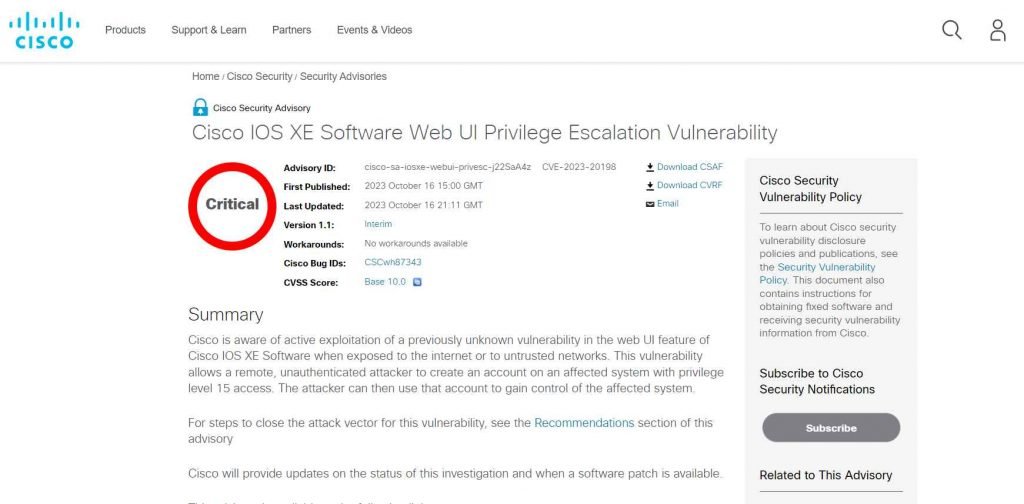Open the Security Advisories breadcrumb link

pyautogui.click(x=343, y=76)
